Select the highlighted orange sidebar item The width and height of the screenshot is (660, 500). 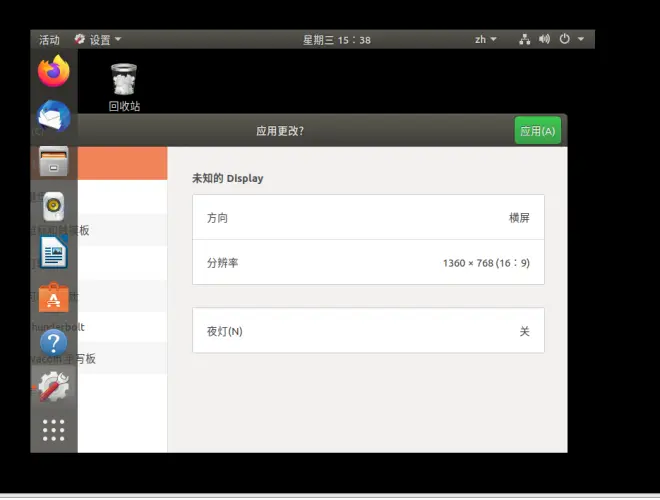click(x=122, y=163)
